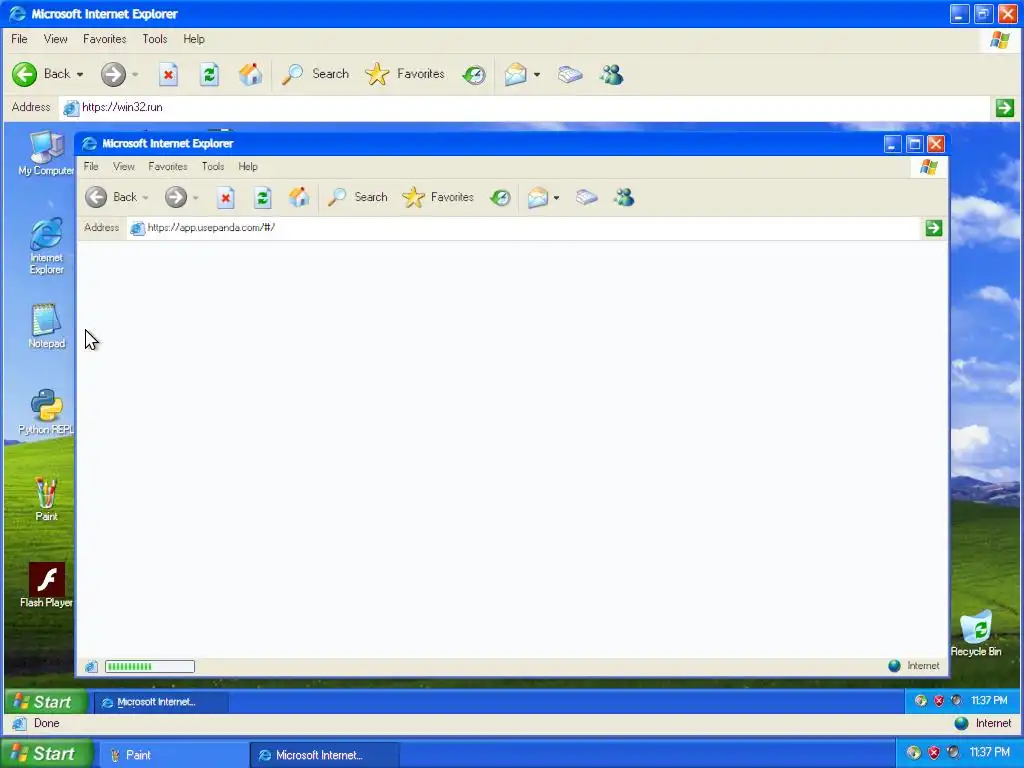Click Print icon in outer Internet Explorer toolbar
This screenshot has height=768, width=1024.
tap(570, 74)
